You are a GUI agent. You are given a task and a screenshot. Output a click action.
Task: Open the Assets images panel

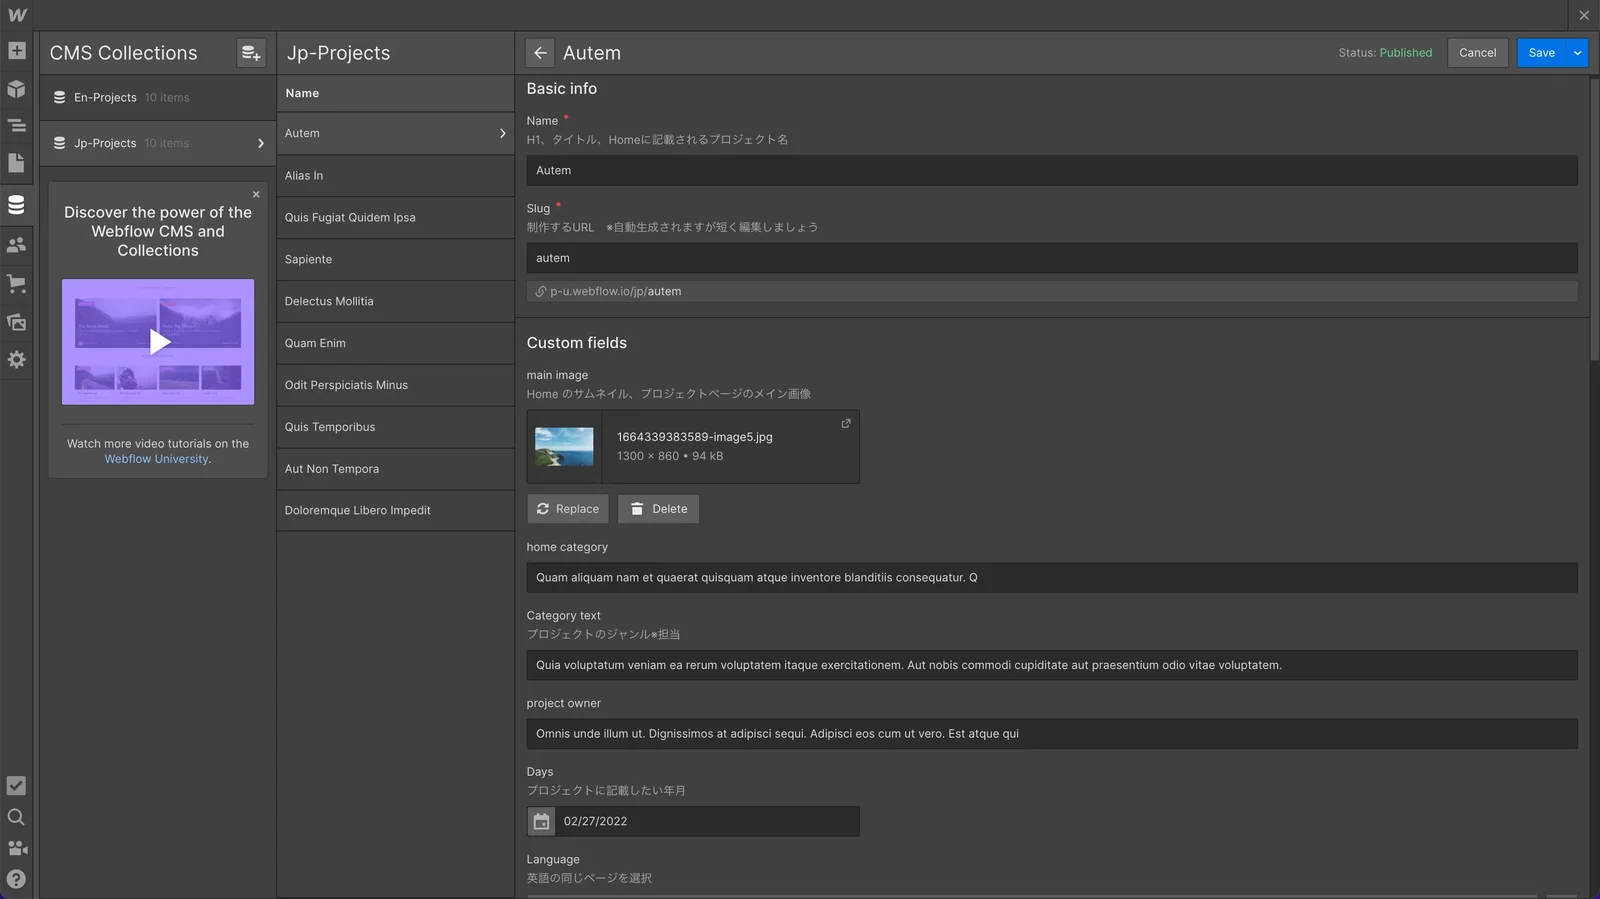[x=17, y=322]
